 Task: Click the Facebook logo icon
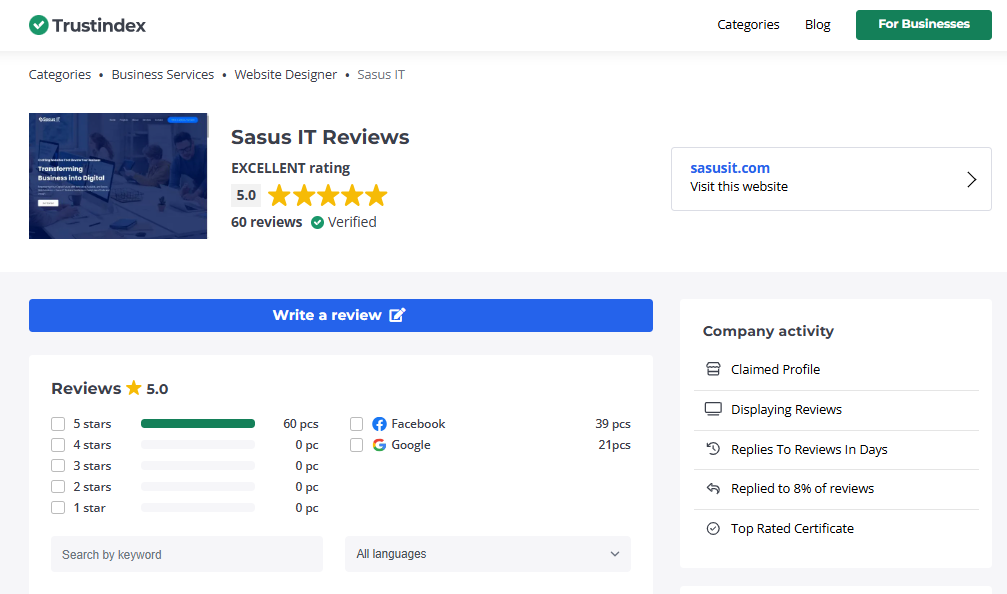click(379, 424)
